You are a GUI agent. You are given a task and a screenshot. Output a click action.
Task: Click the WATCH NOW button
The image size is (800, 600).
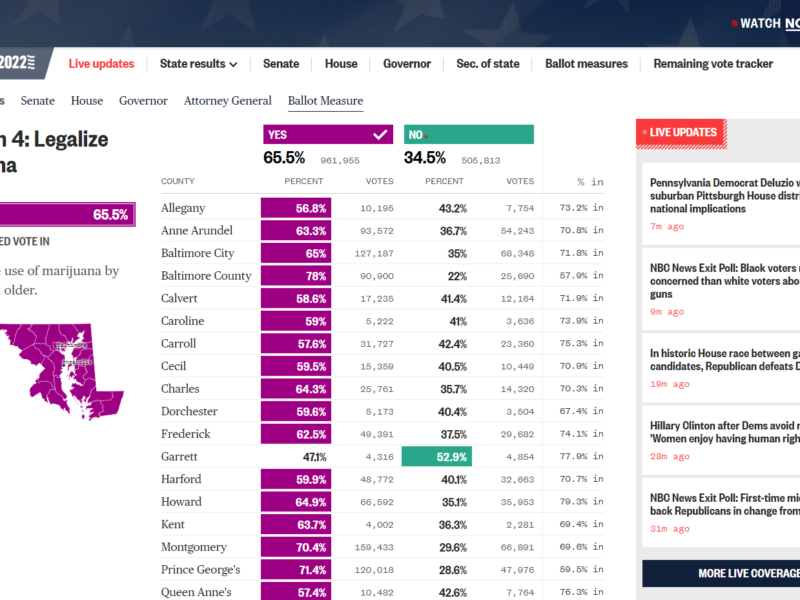tap(770, 23)
